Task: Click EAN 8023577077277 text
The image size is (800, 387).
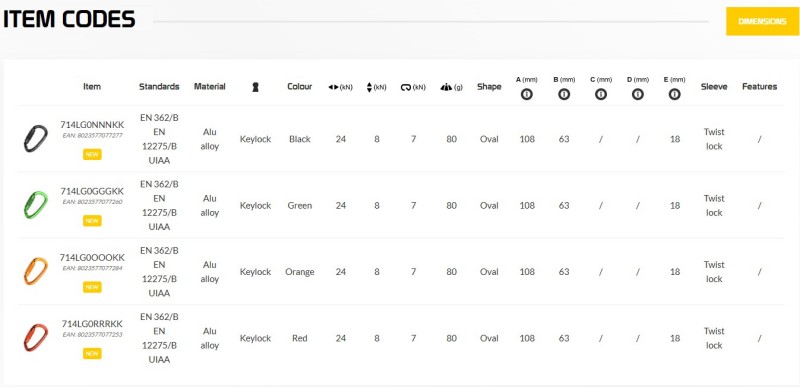Action: pyautogui.click(x=92, y=136)
